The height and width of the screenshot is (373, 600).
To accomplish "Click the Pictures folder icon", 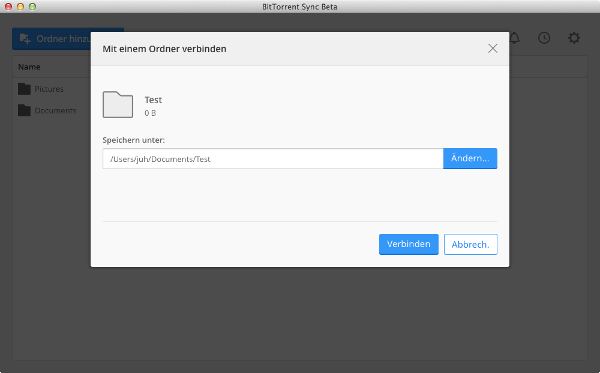I will pos(24,89).
